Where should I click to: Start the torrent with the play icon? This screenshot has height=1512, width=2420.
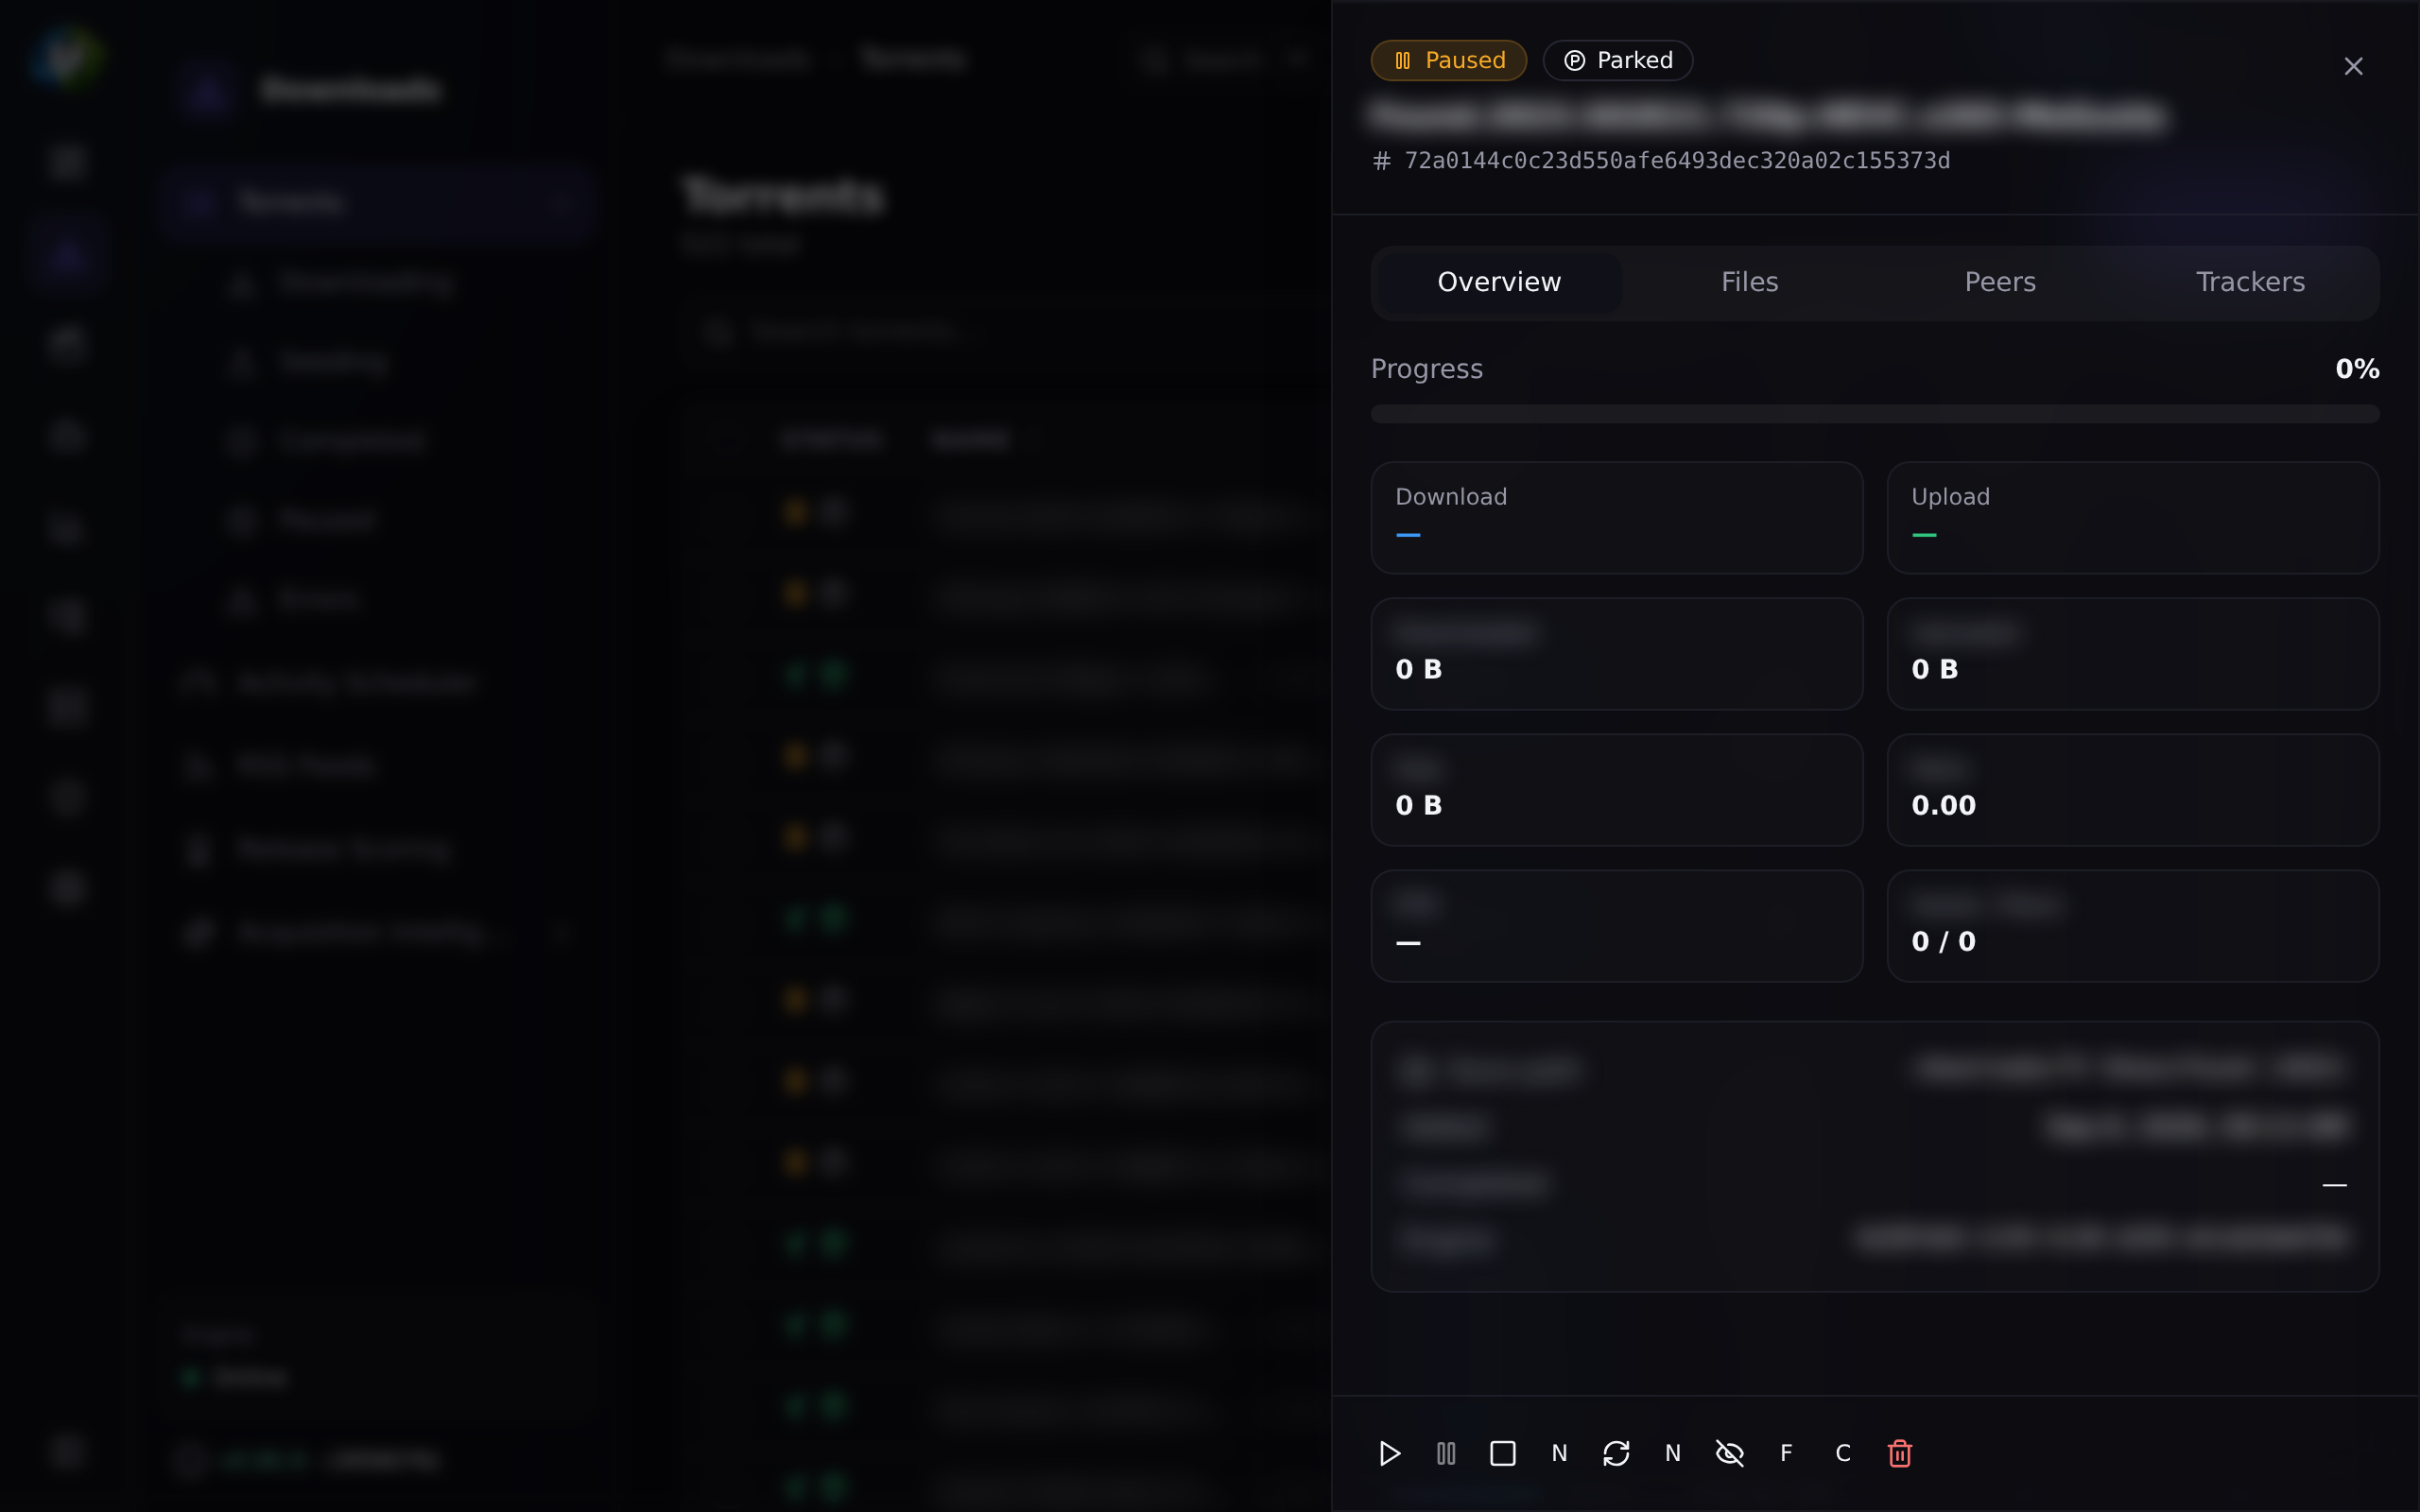point(1389,1453)
